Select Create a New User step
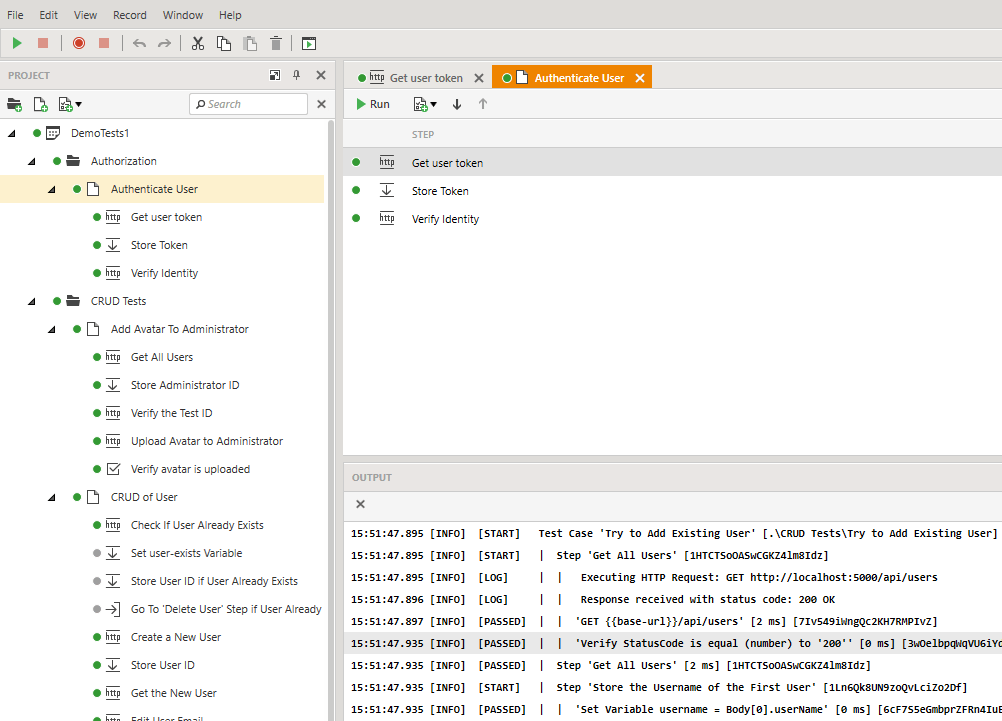 [x=176, y=637]
